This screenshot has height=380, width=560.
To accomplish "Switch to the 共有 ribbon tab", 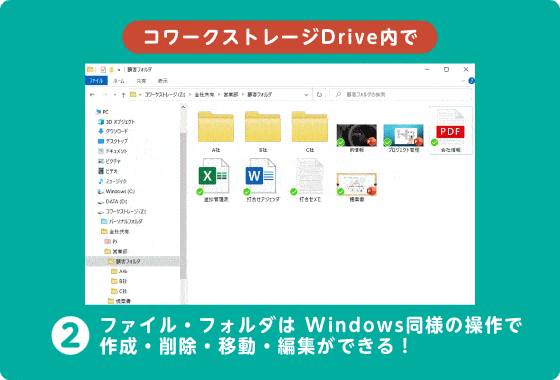I will tap(141, 81).
